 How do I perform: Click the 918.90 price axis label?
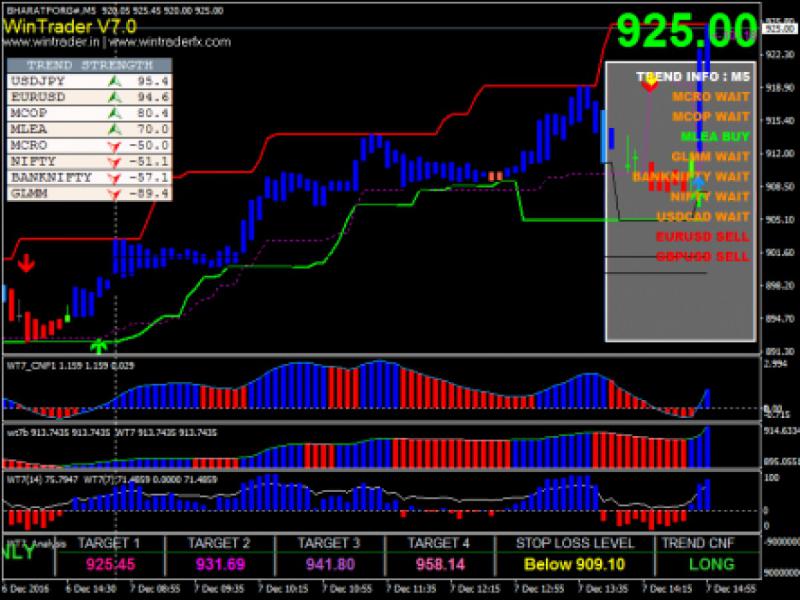tap(780, 88)
